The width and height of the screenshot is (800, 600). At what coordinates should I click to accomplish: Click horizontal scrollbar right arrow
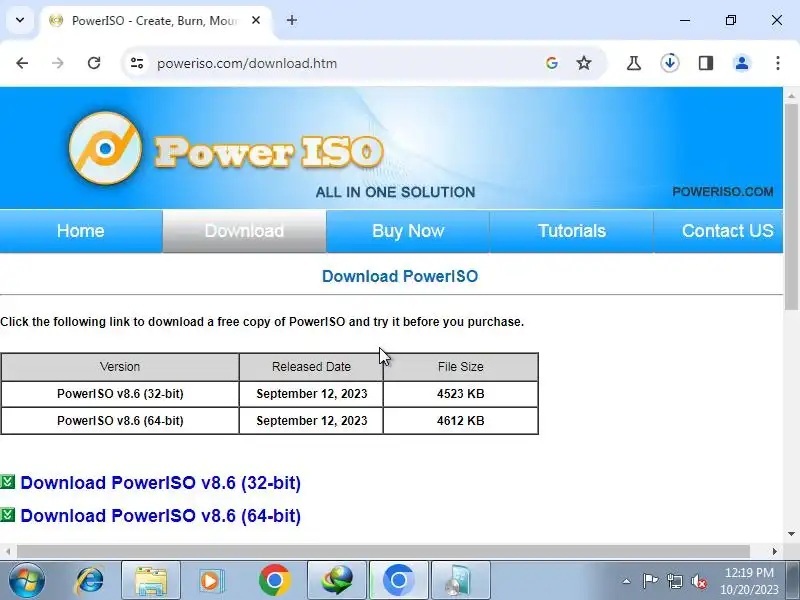774,552
